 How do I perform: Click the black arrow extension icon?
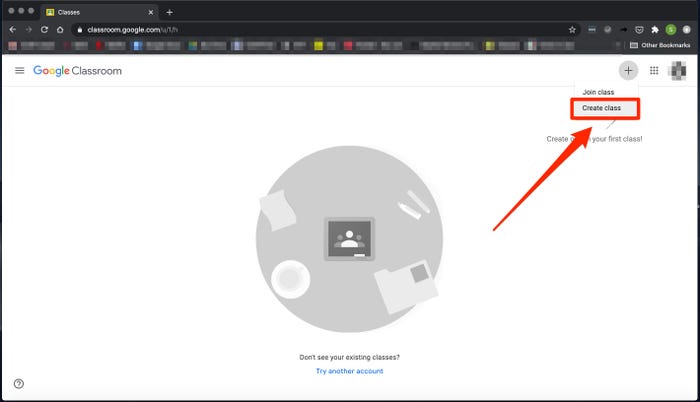pos(624,29)
